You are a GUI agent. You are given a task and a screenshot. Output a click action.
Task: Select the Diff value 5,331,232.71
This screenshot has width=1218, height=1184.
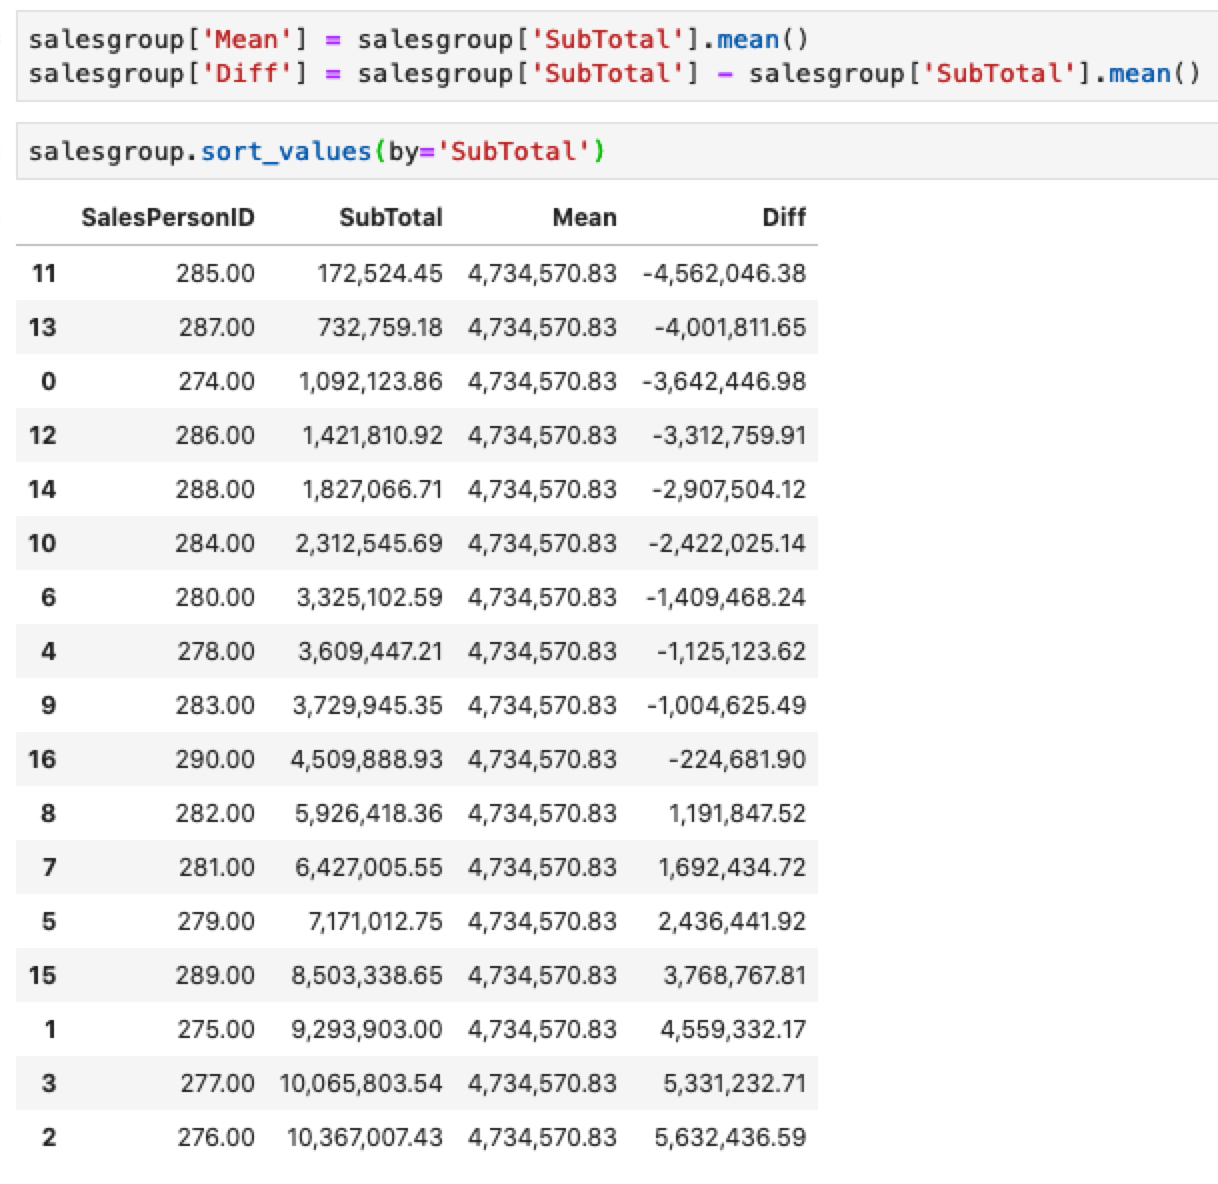(x=733, y=1083)
